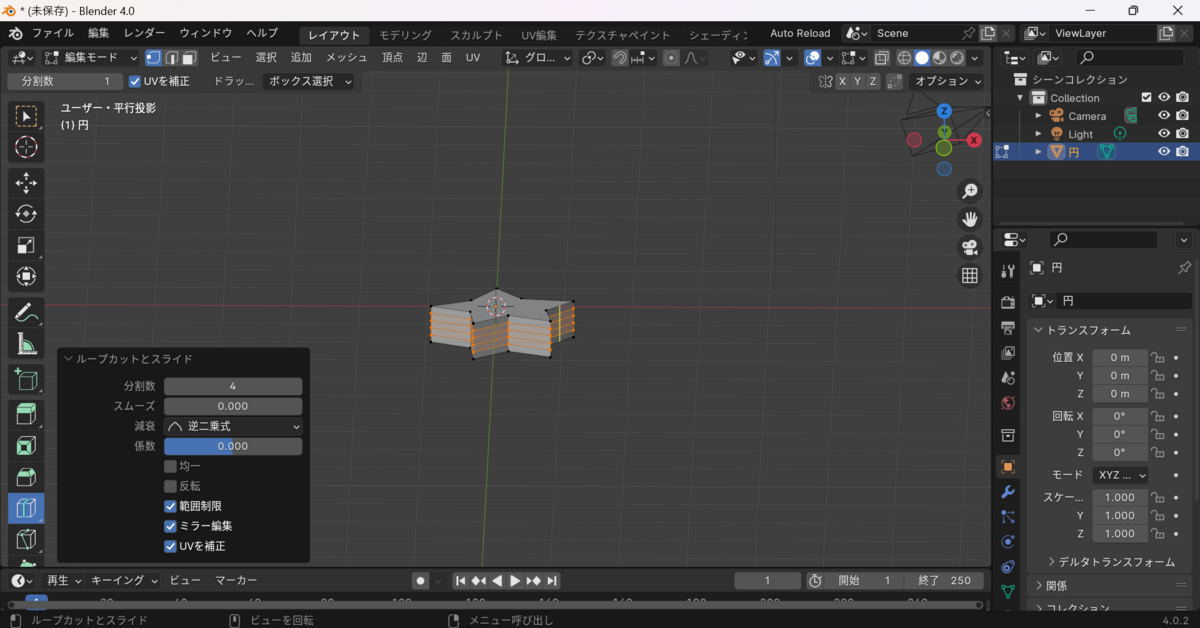Open the Tool properties tab

point(1008,272)
